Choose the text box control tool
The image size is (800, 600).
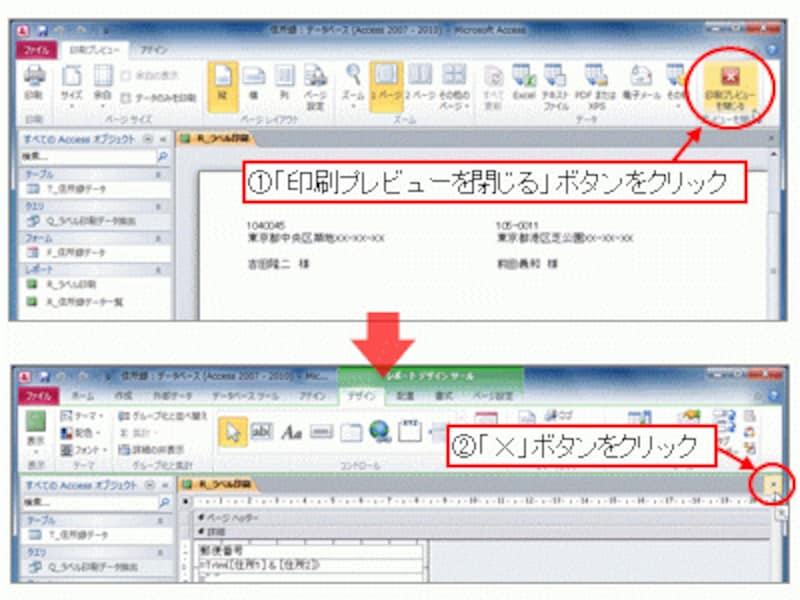[262, 432]
